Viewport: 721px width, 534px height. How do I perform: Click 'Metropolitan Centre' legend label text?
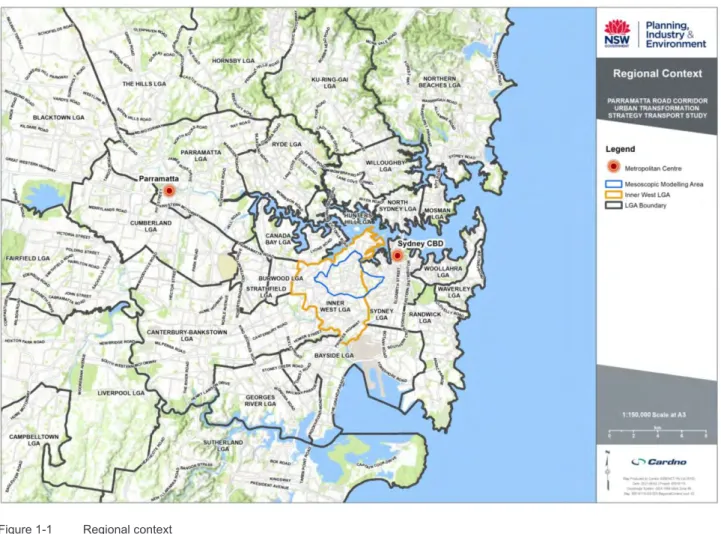point(653,168)
